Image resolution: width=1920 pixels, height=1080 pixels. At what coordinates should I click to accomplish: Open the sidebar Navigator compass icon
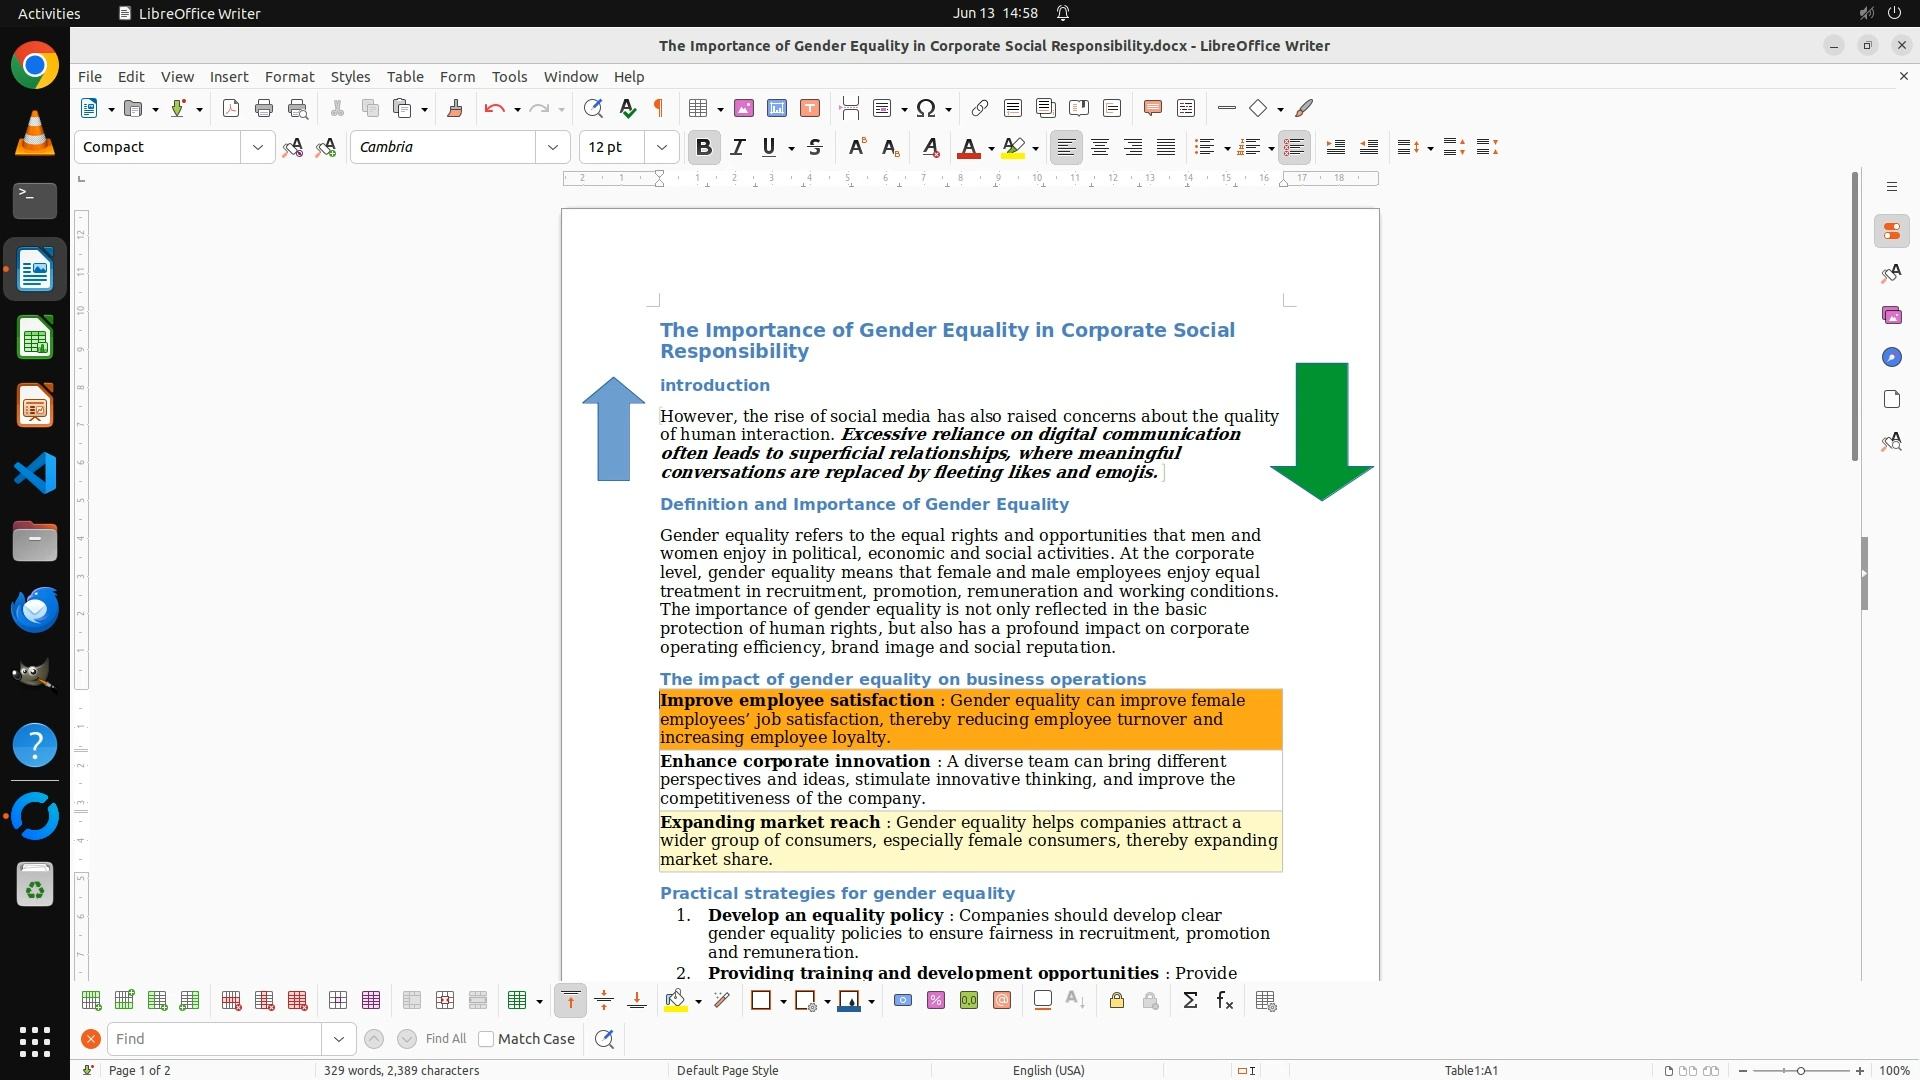(1891, 358)
